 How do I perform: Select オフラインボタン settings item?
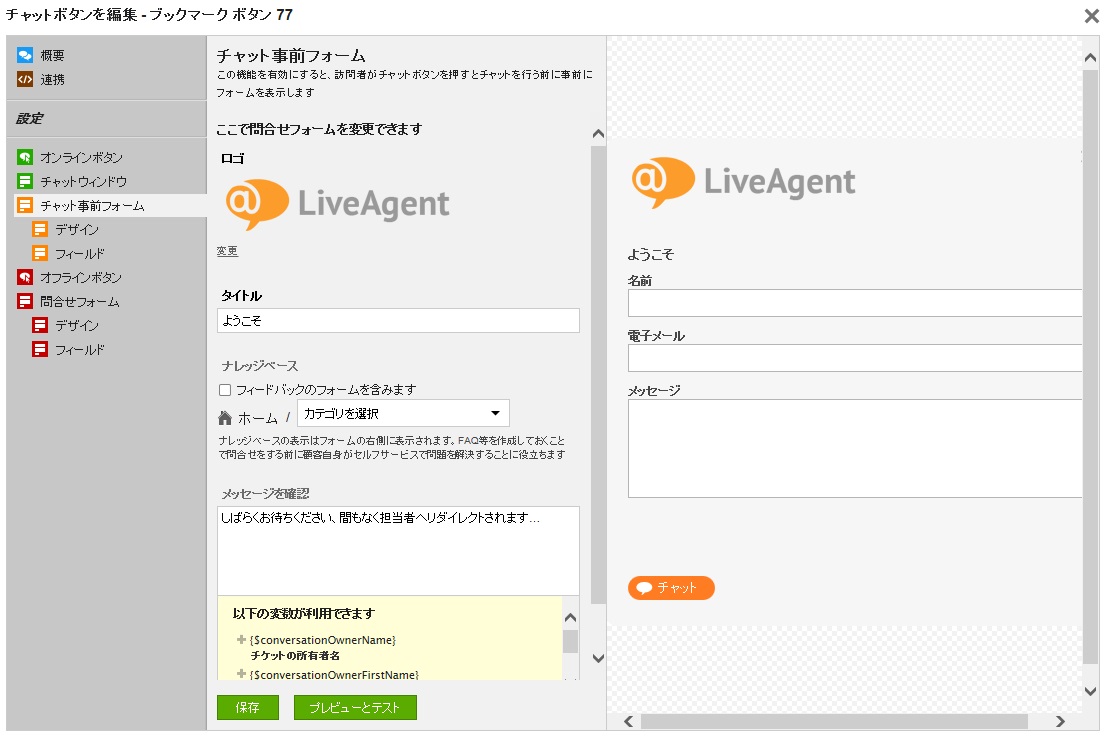tap(81, 277)
